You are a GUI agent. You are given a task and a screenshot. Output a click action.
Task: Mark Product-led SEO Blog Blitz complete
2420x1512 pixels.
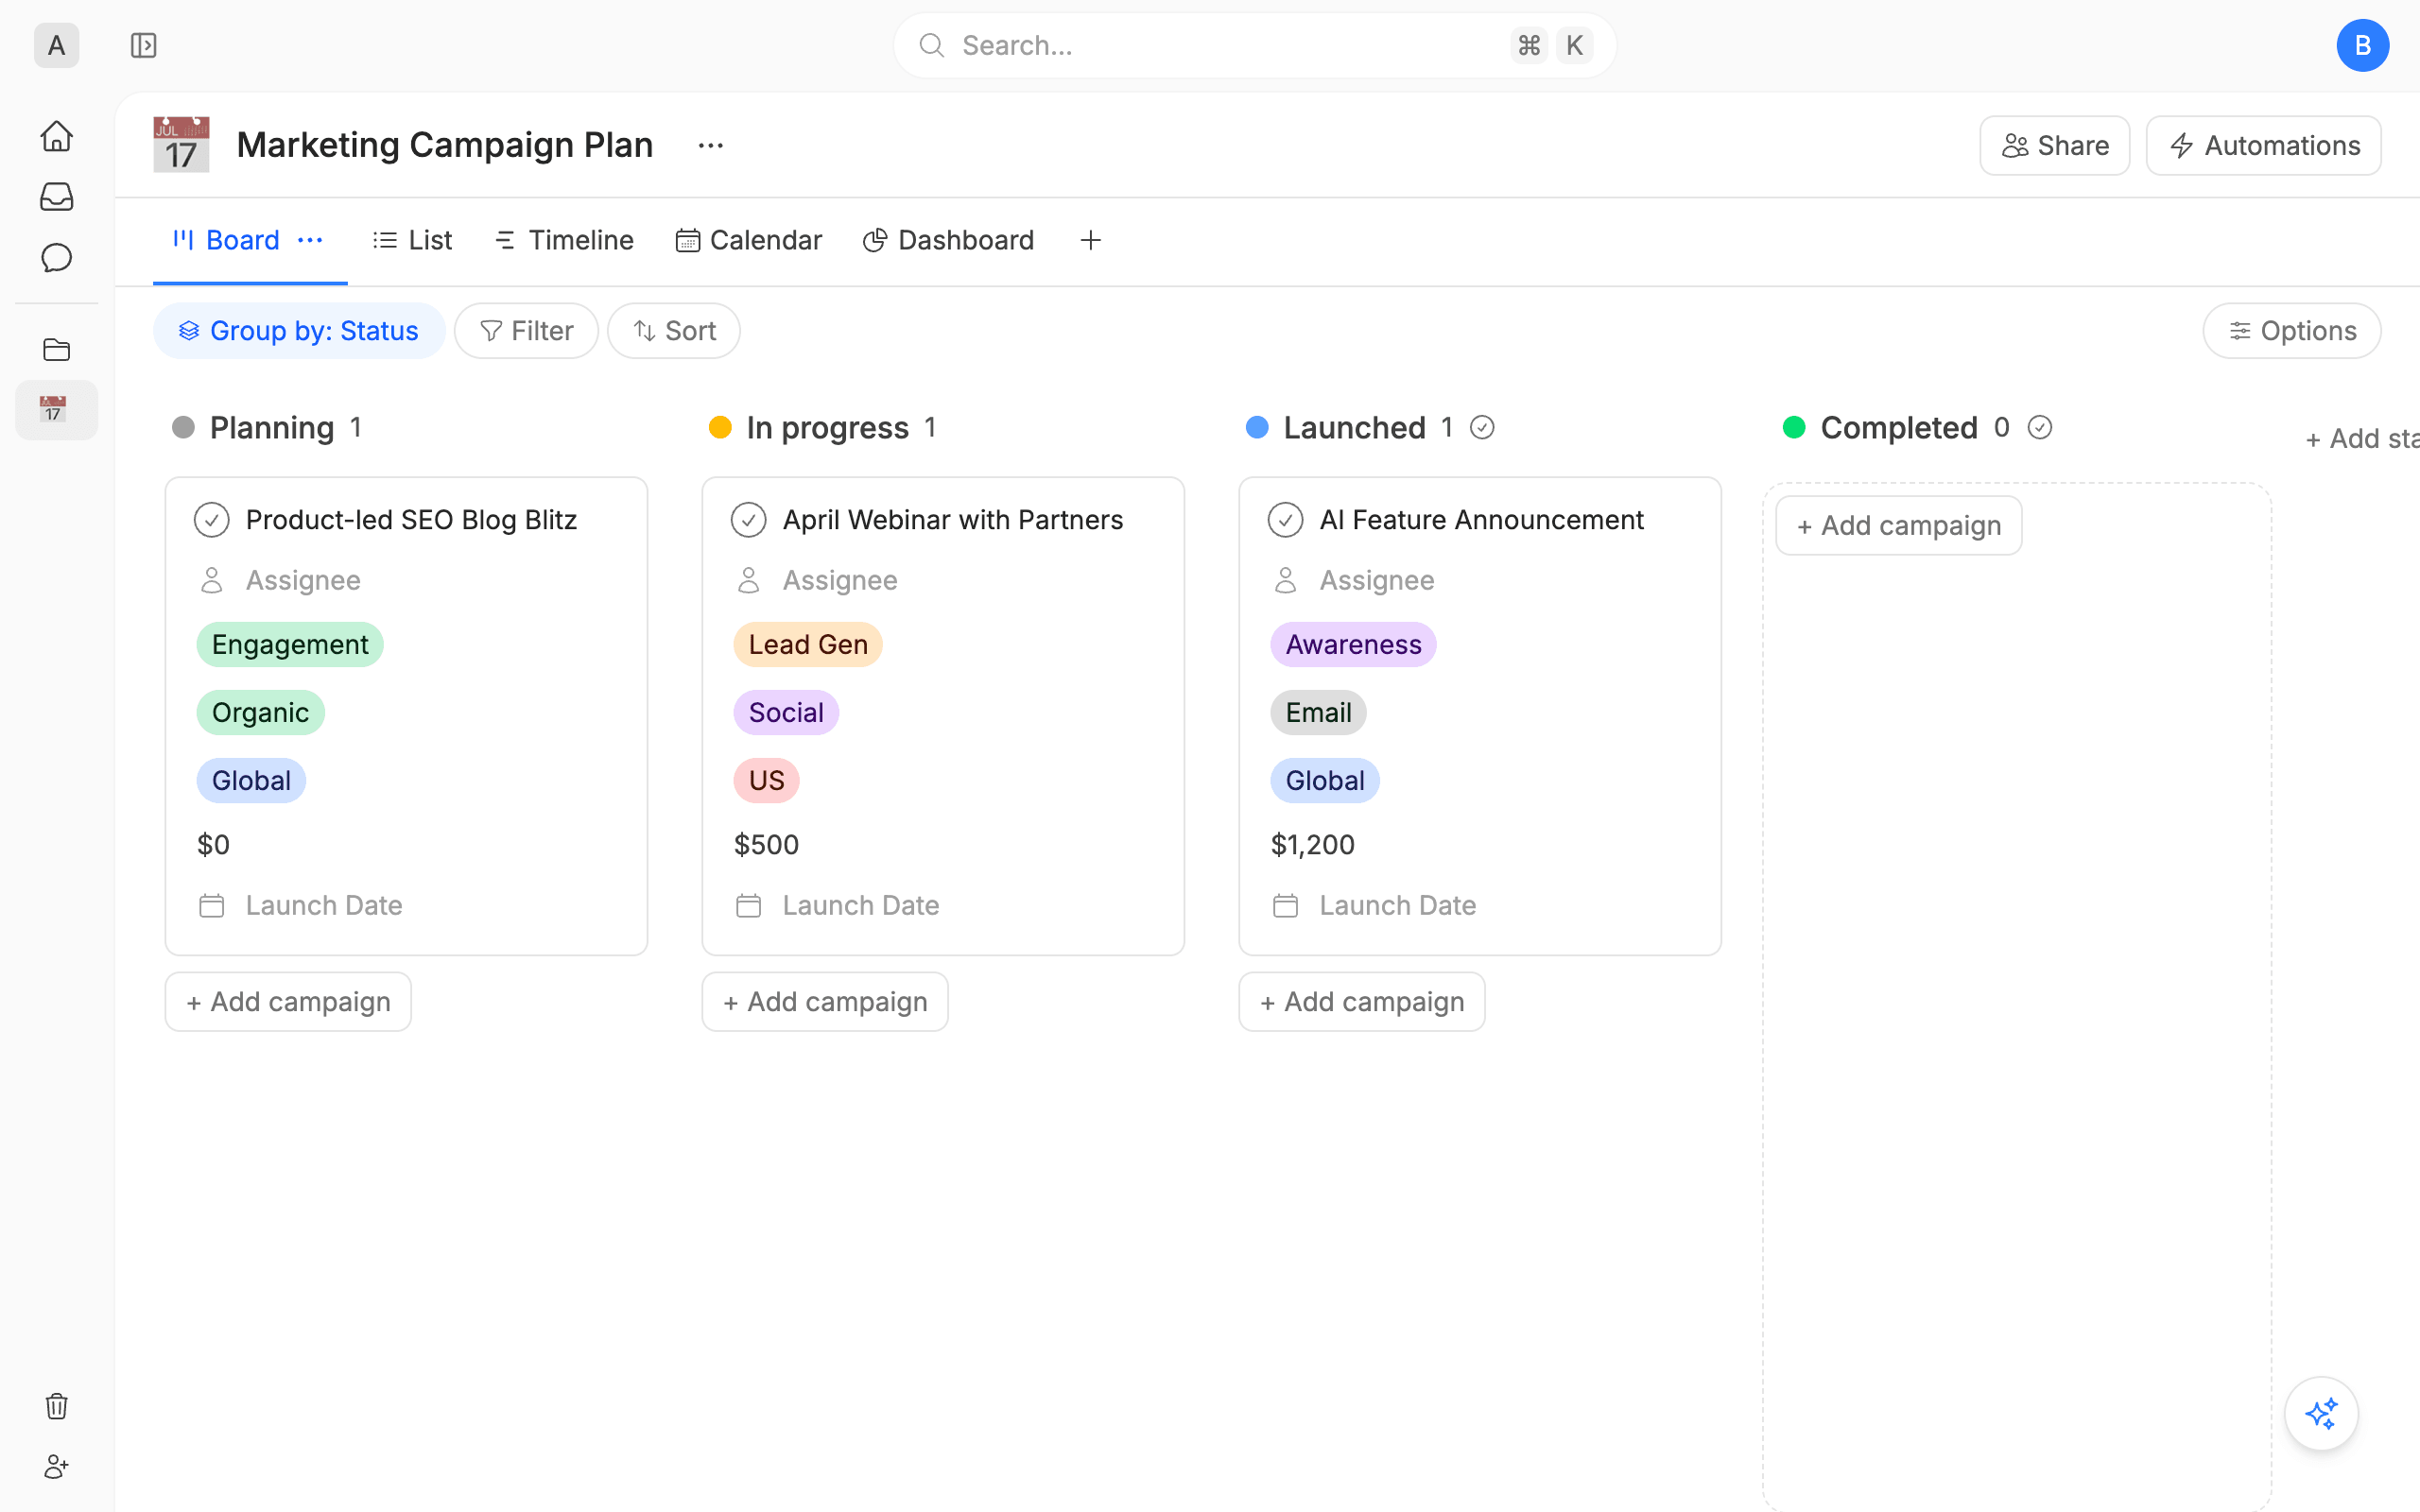pyautogui.click(x=212, y=520)
